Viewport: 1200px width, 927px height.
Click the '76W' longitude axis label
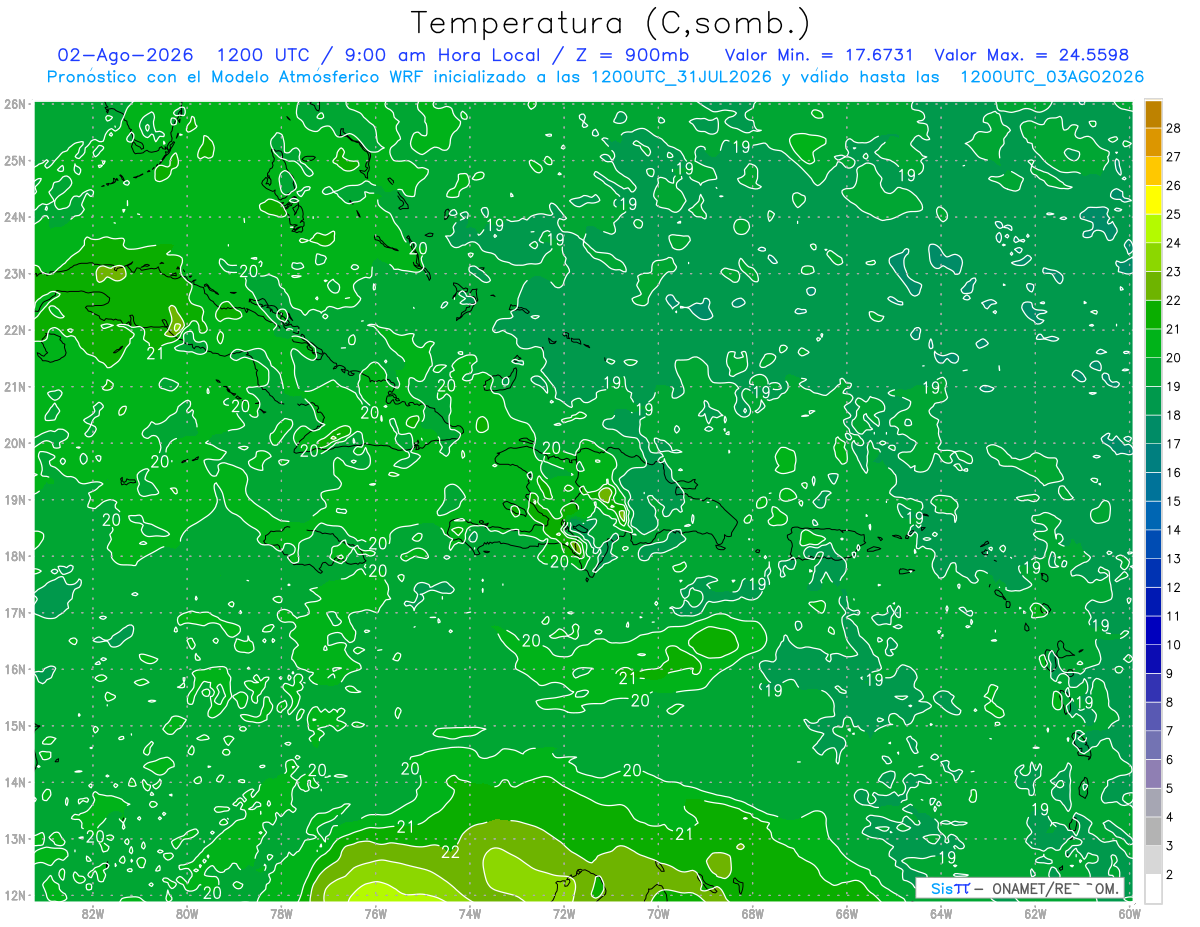[375, 913]
